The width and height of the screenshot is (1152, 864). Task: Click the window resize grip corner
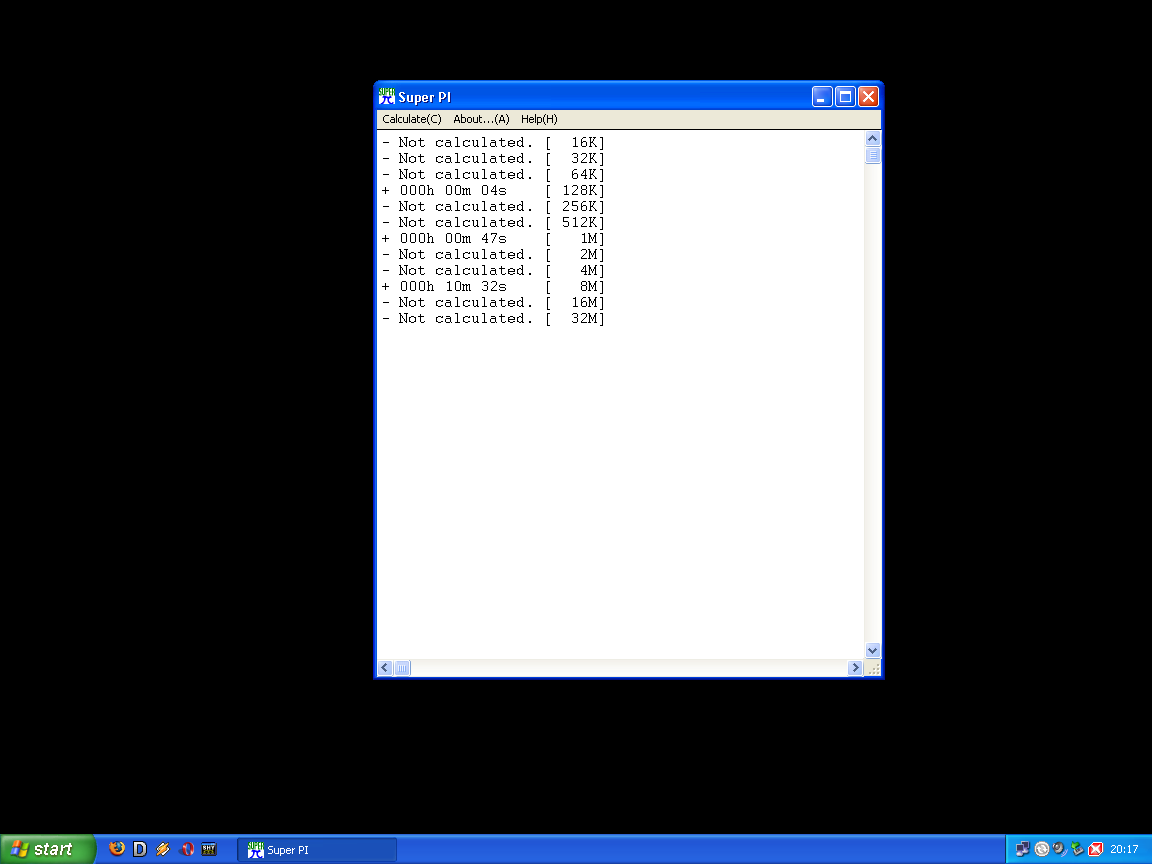point(873,668)
